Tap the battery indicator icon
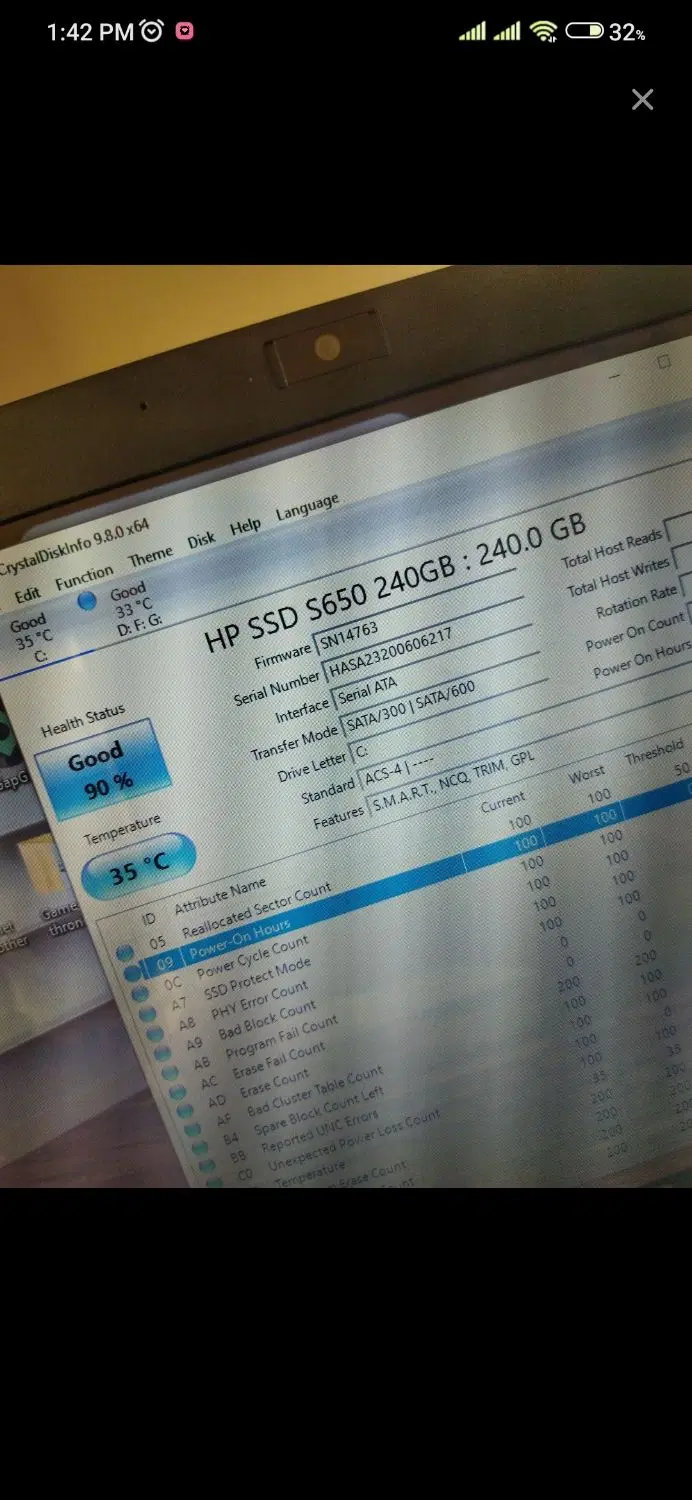 click(584, 32)
